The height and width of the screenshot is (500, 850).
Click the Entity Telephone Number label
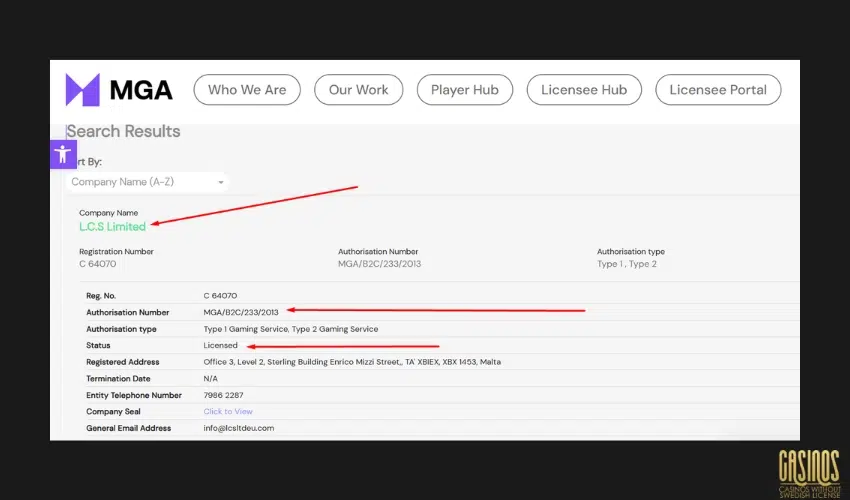[x=134, y=395]
